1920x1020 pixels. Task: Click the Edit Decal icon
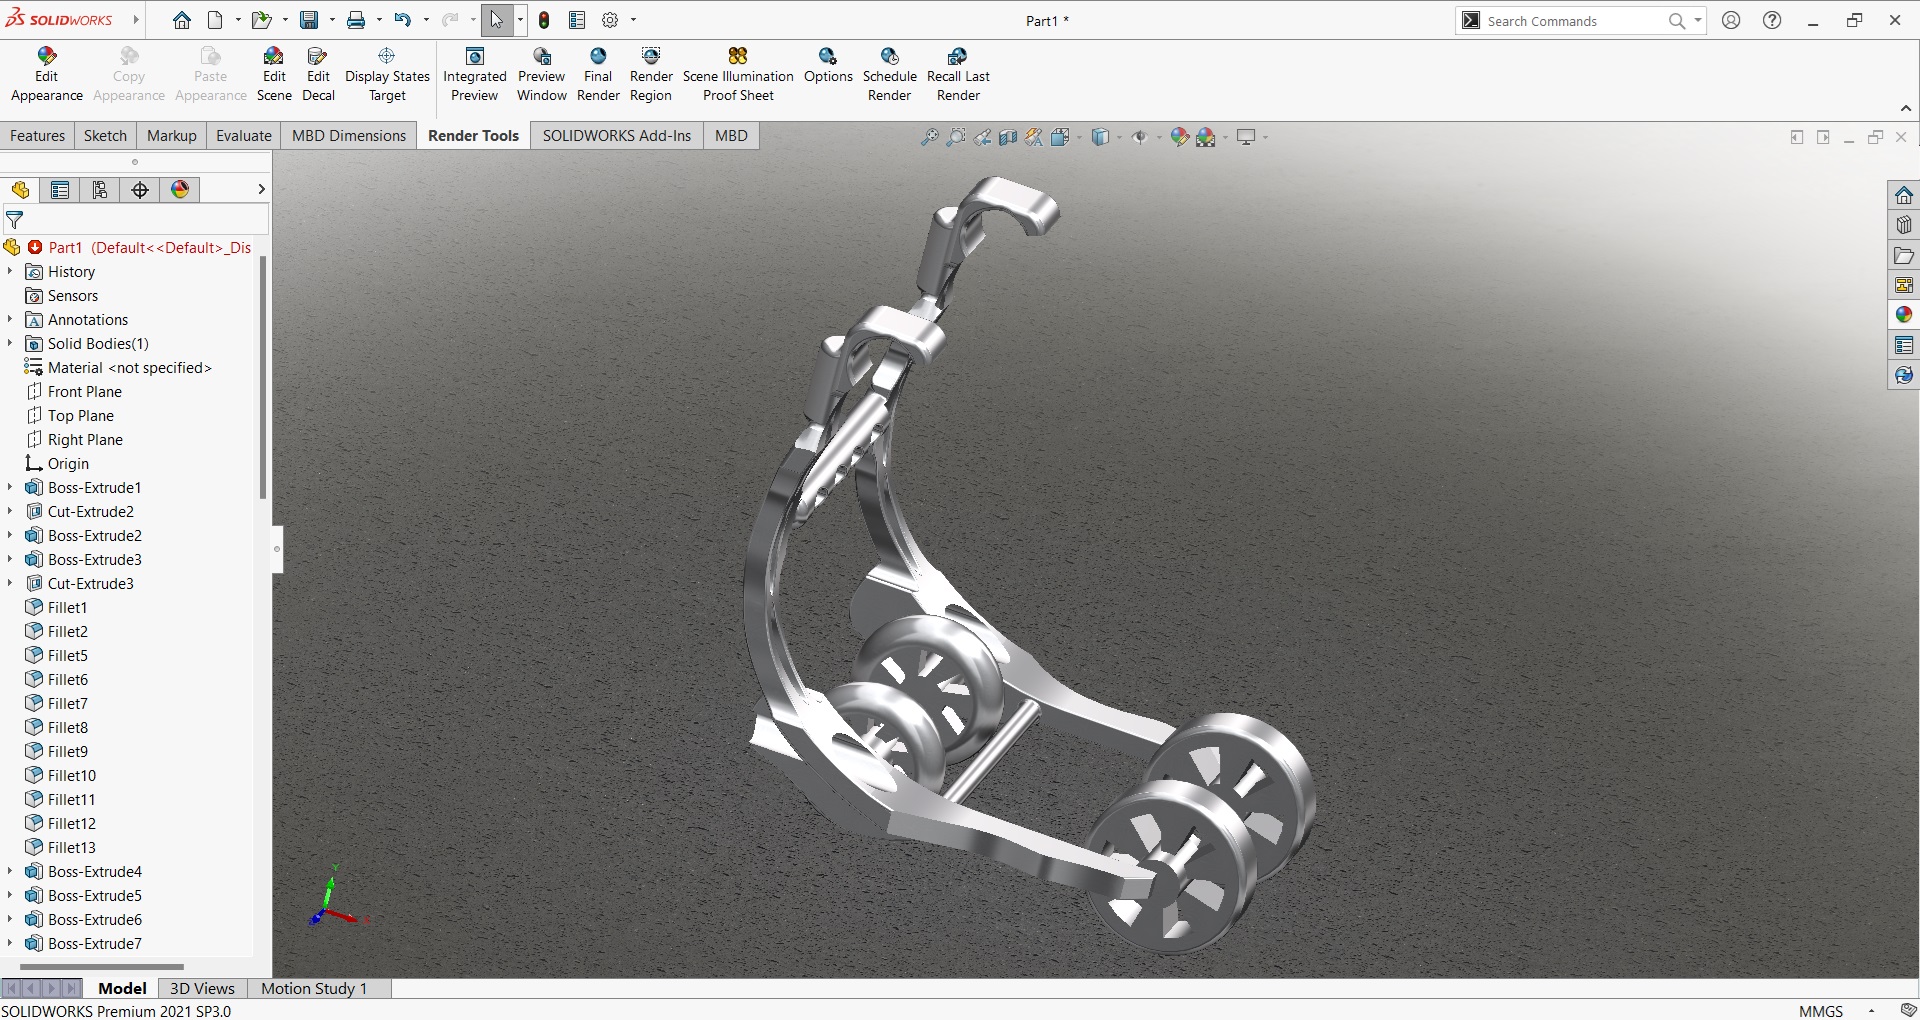318,57
